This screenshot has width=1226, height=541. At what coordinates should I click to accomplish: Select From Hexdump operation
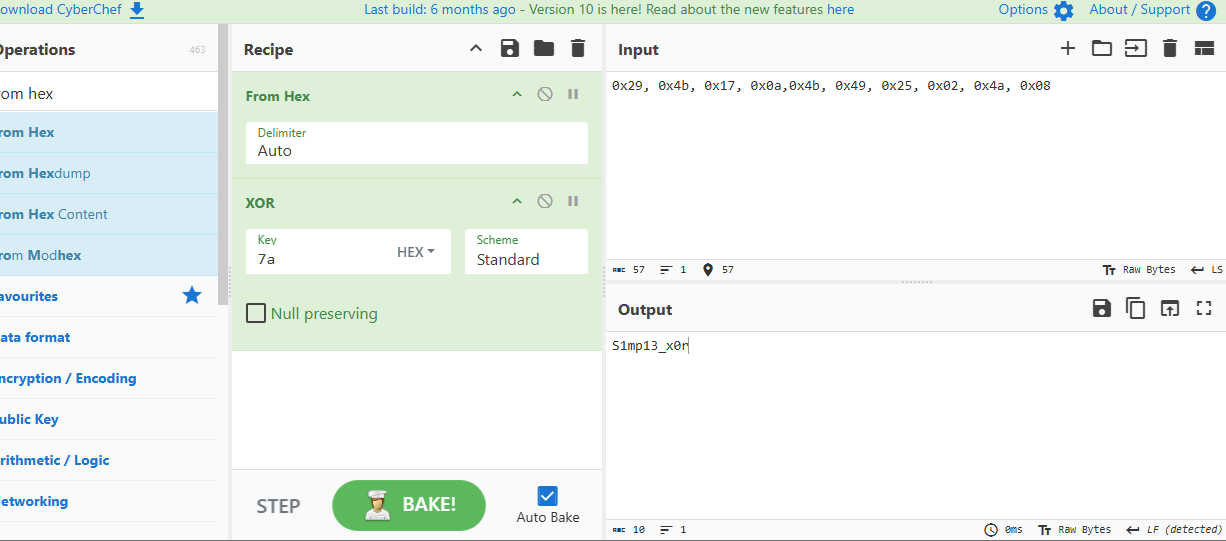click(x=109, y=173)
